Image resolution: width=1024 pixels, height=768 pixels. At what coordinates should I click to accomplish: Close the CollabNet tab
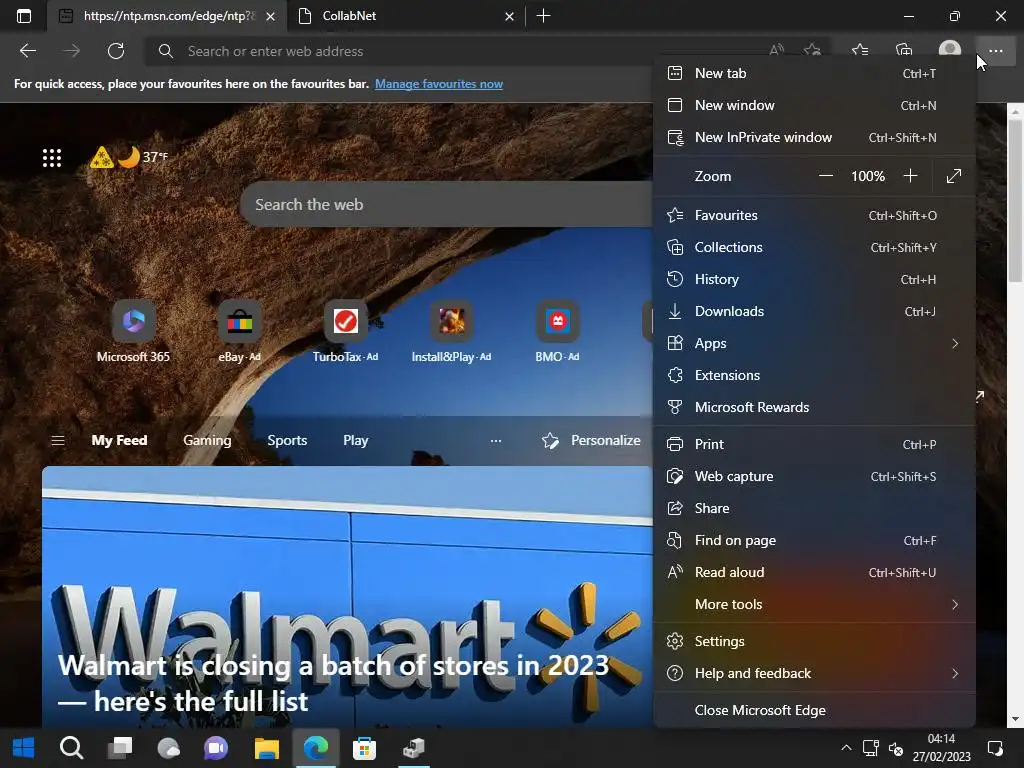pos(509,16)
